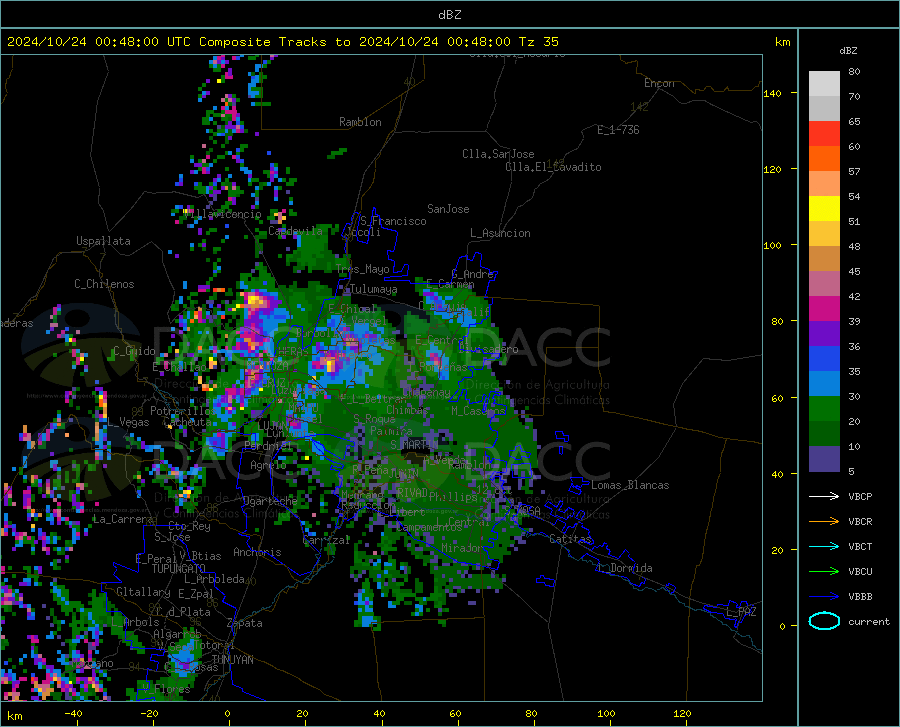
Task: Click the 'L_Dormida' map label
Action: (x=624, y=568)
